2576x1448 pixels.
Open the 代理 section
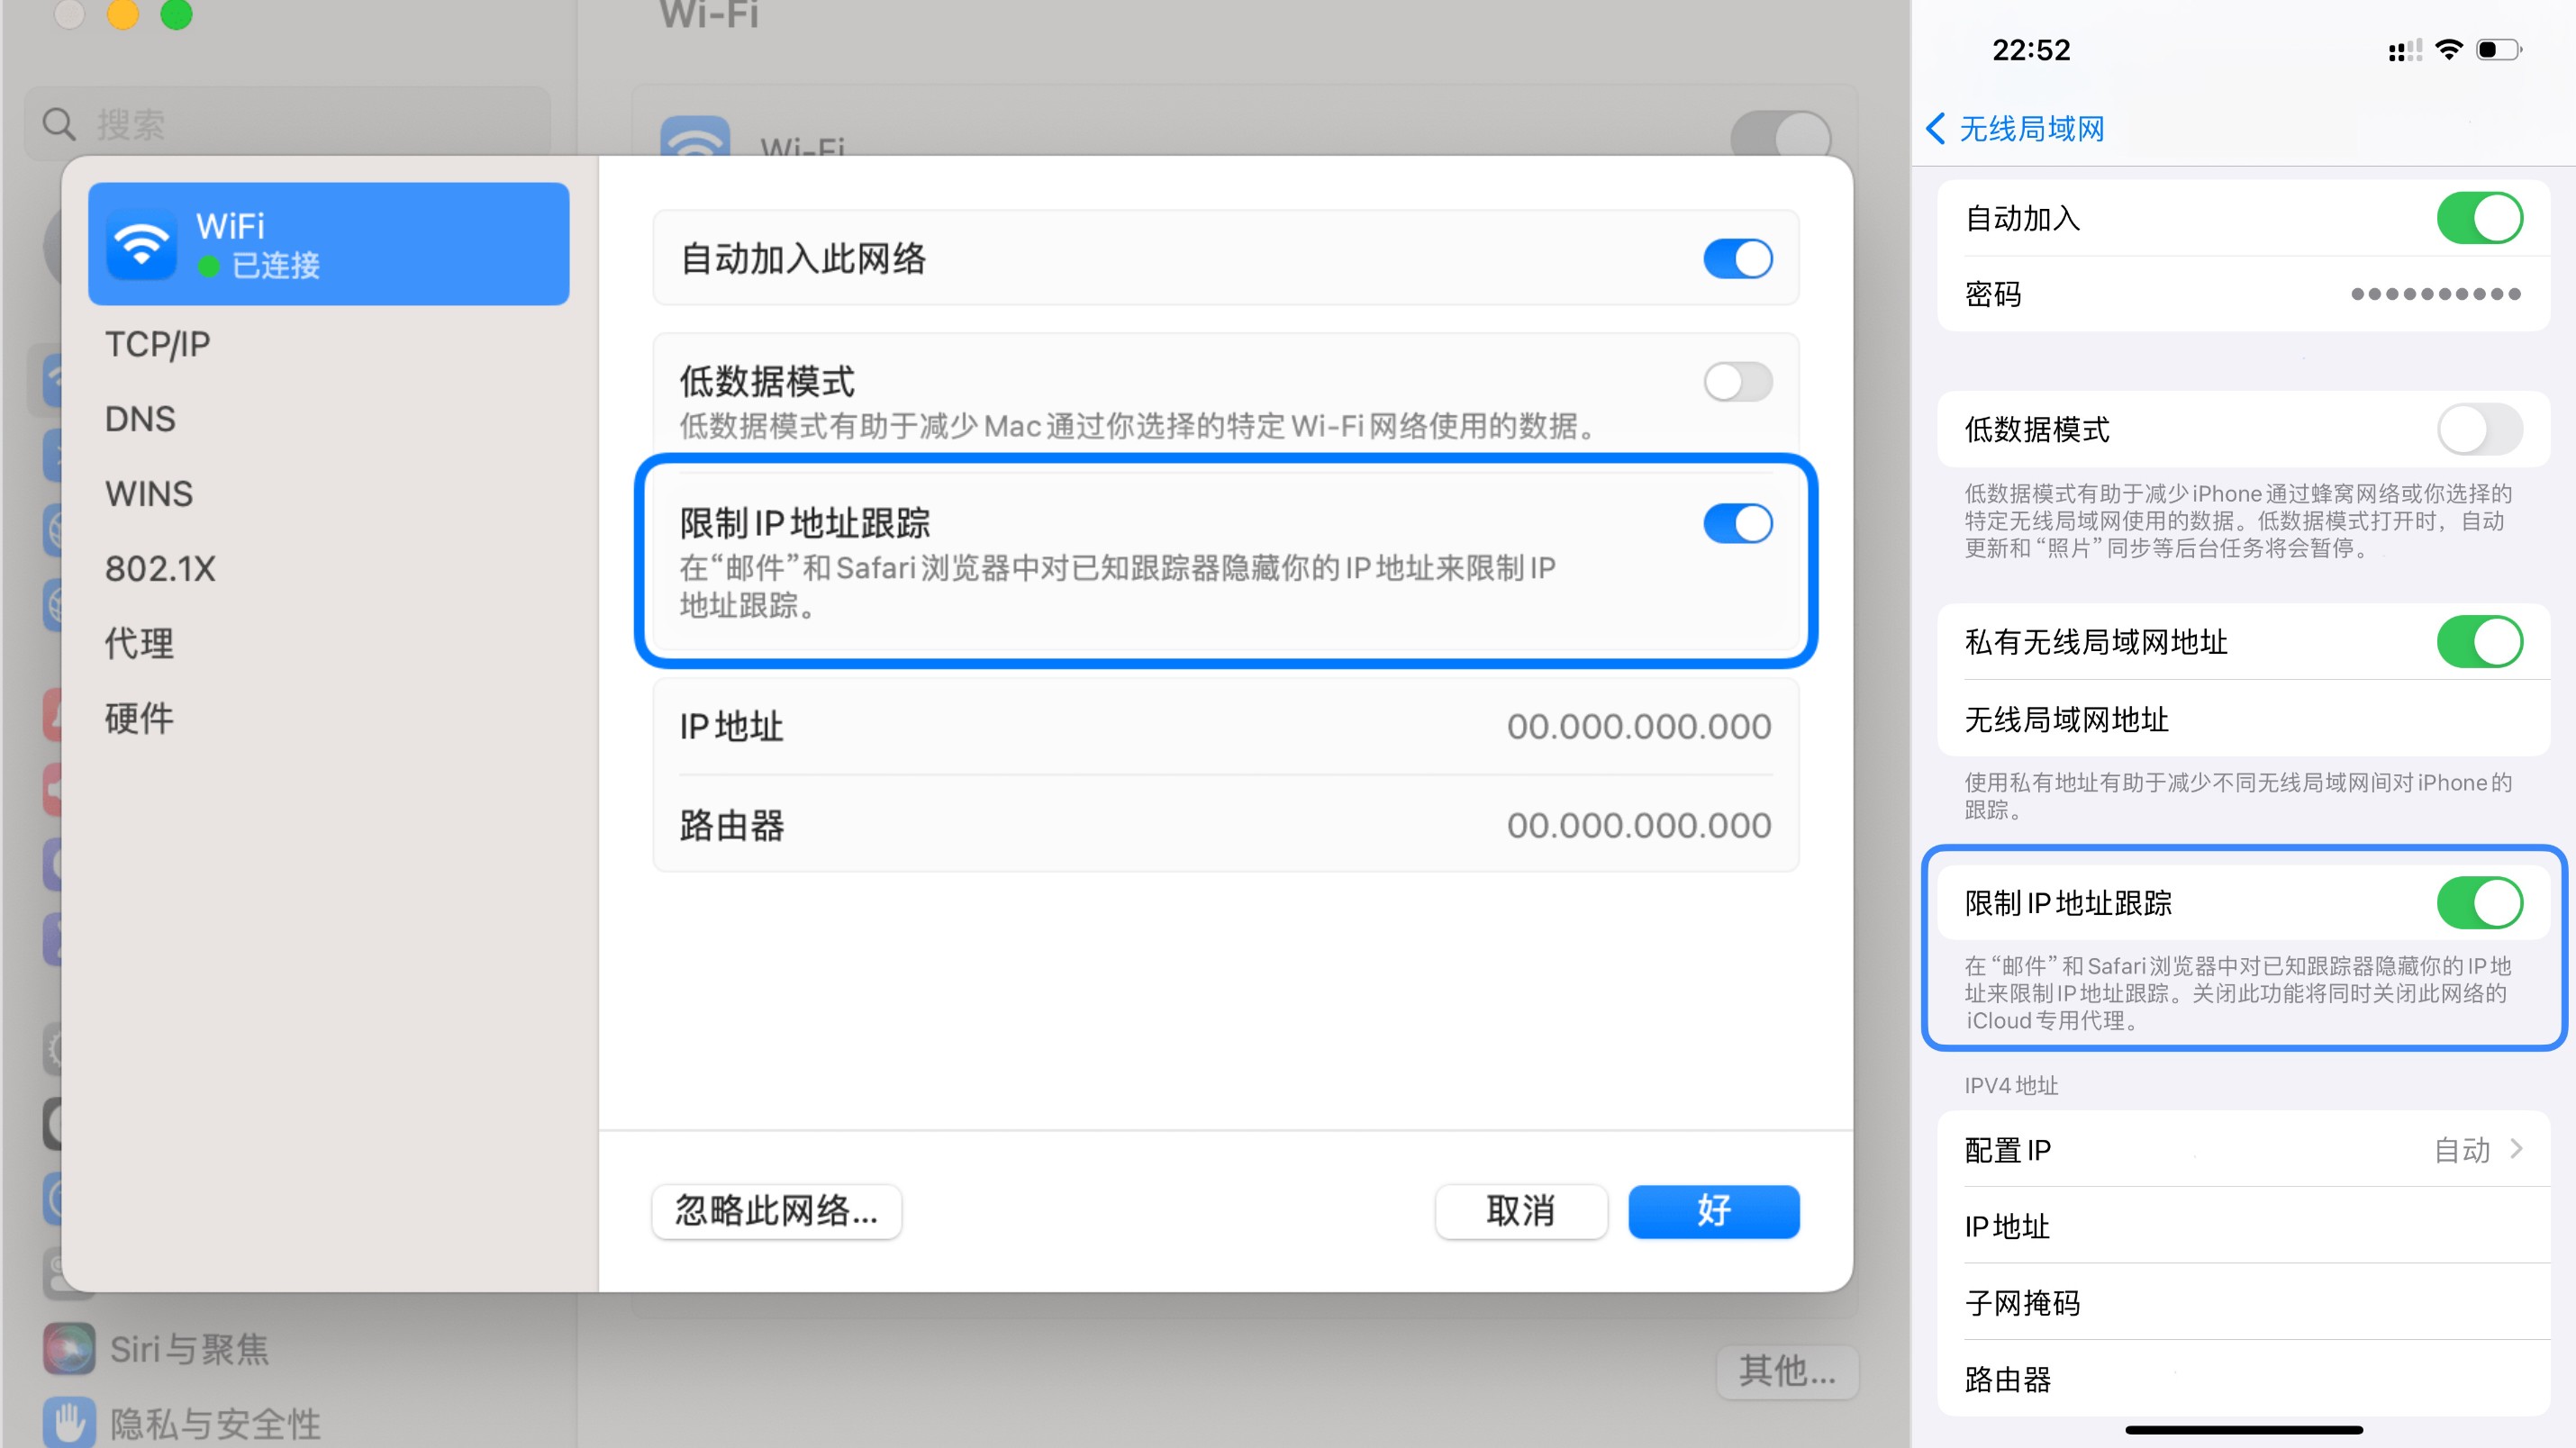[x=139, y=643]
